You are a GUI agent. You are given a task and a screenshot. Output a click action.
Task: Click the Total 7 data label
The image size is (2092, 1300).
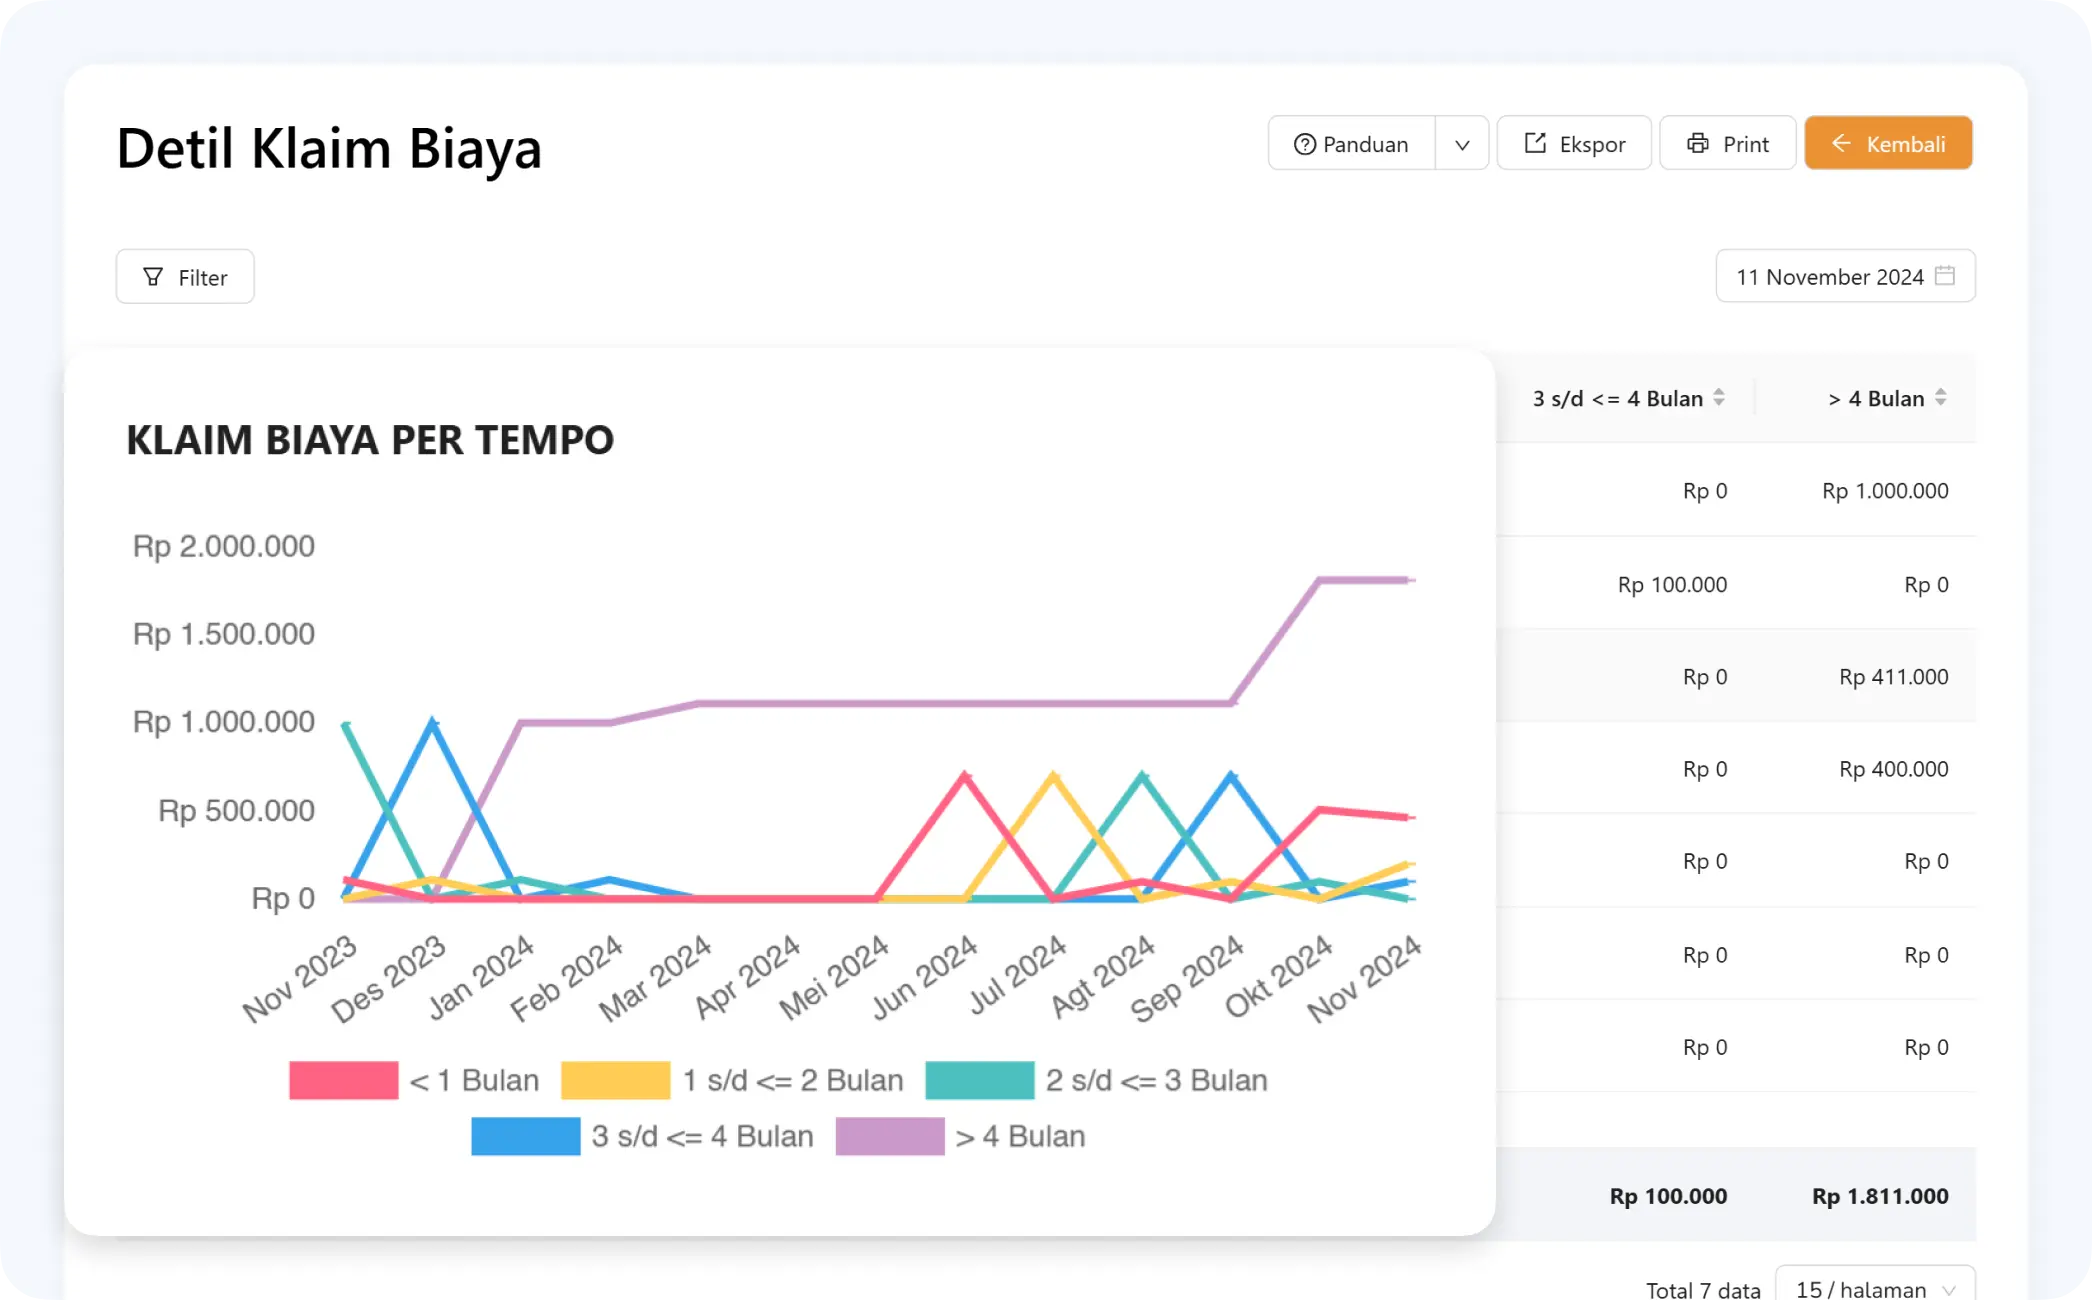click(1703, 1290)
